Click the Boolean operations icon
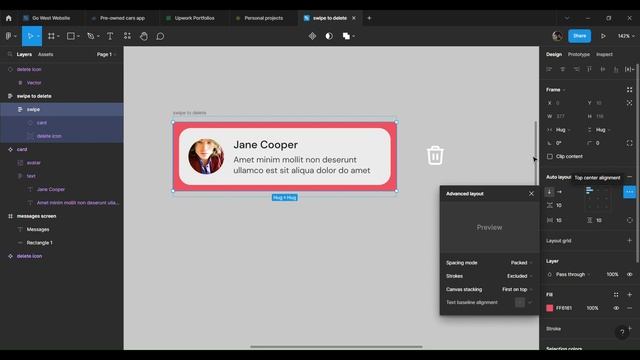This screenshot has width=640, height=360. click(x=346, y=36)
